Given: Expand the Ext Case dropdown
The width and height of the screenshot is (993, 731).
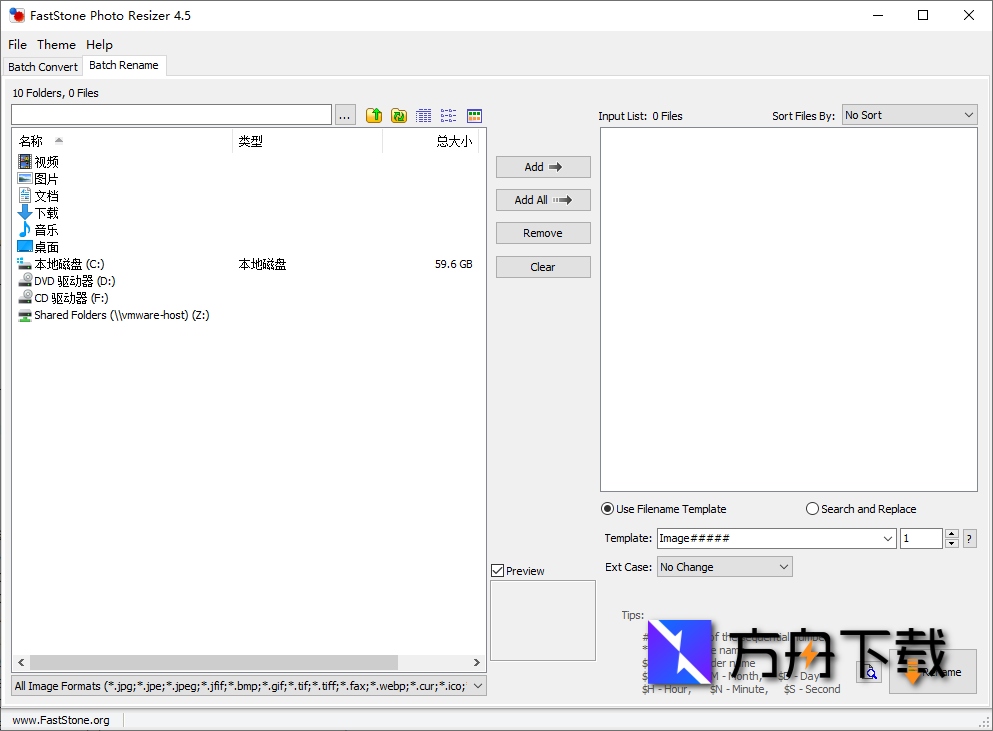Looking at the screenshot, I should pyautogui.click(x=724, y=567).
